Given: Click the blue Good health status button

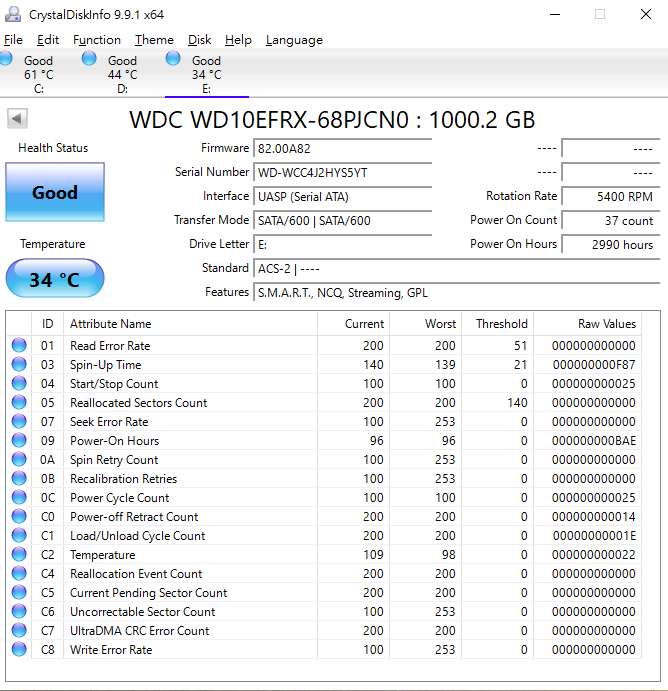Looking at the screenshot, I should click(x=55, y=192).
